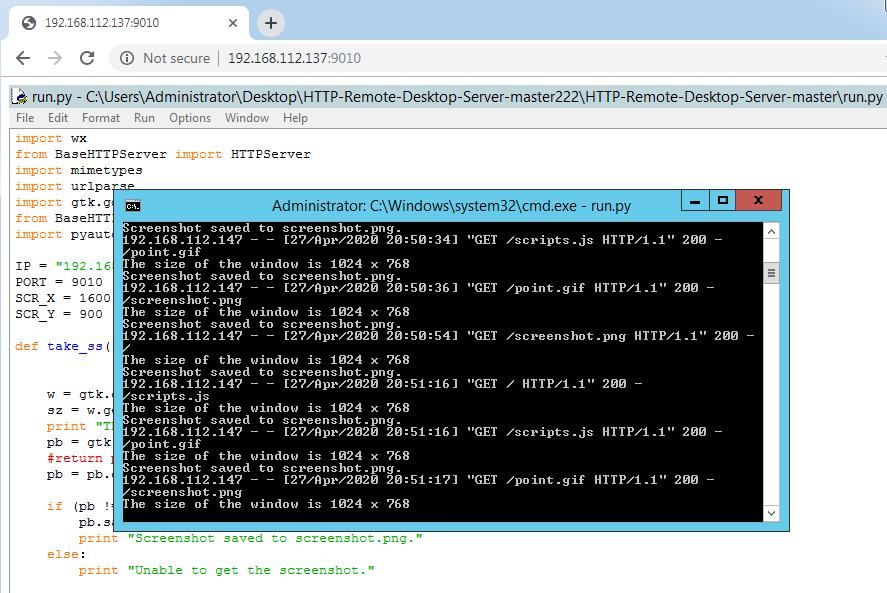This screenshot has height=593, width=887.
Task: Click the 'import wx' code line
Action: [x=51, y=138]
